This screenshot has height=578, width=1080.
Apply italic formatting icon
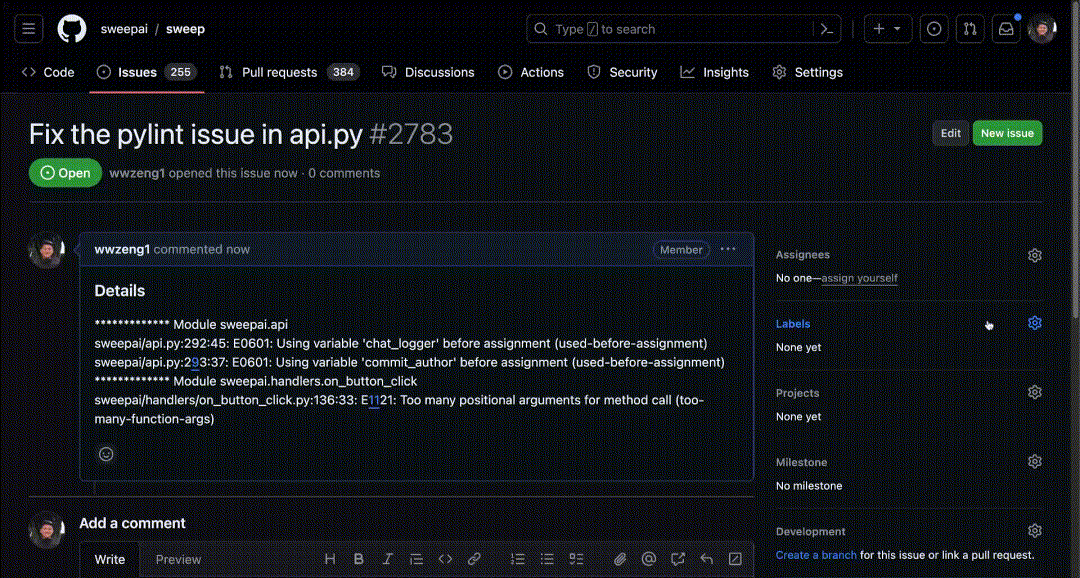coord(387,559)
